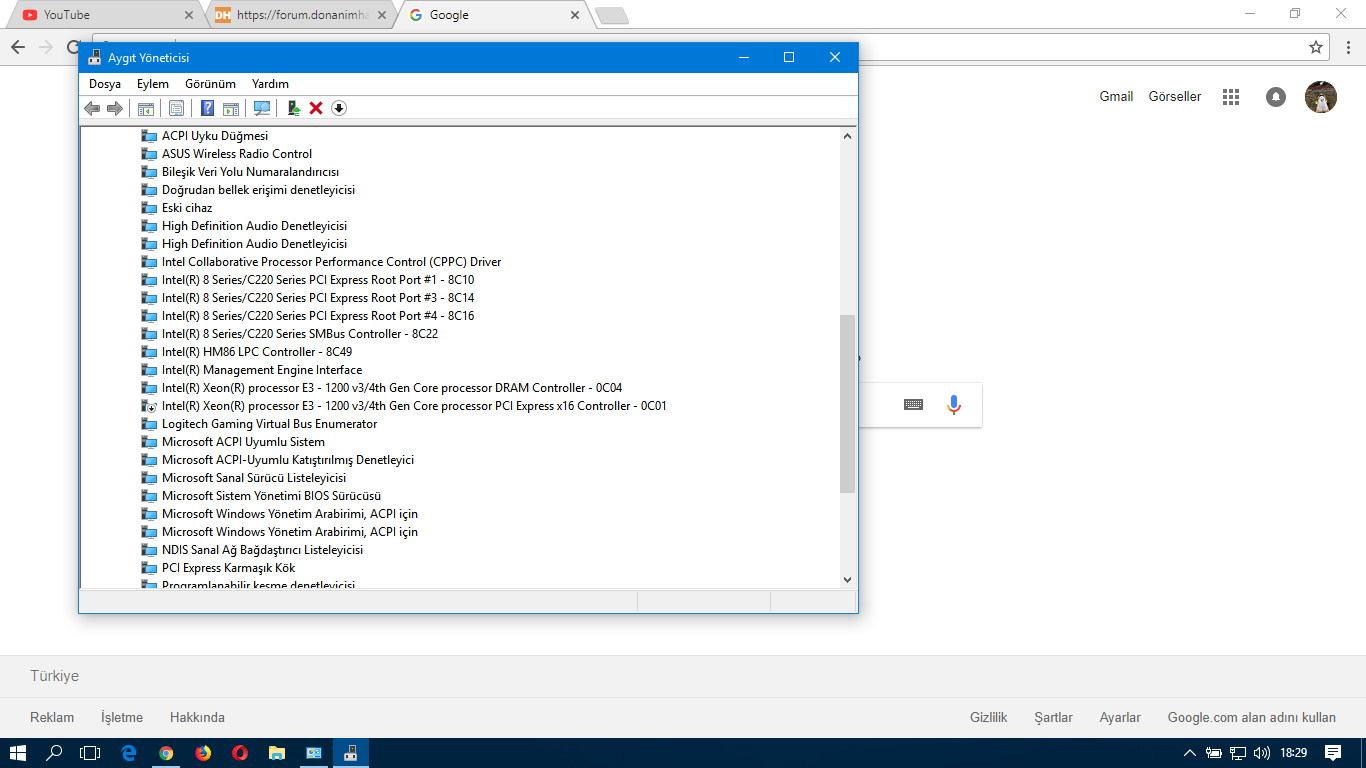
Task: Click the Update driver green arrow icon
Action: coord(293,108)
